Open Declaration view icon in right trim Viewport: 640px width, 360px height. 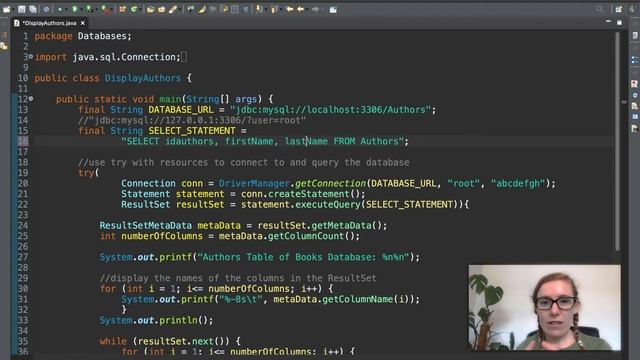[635, 106]
